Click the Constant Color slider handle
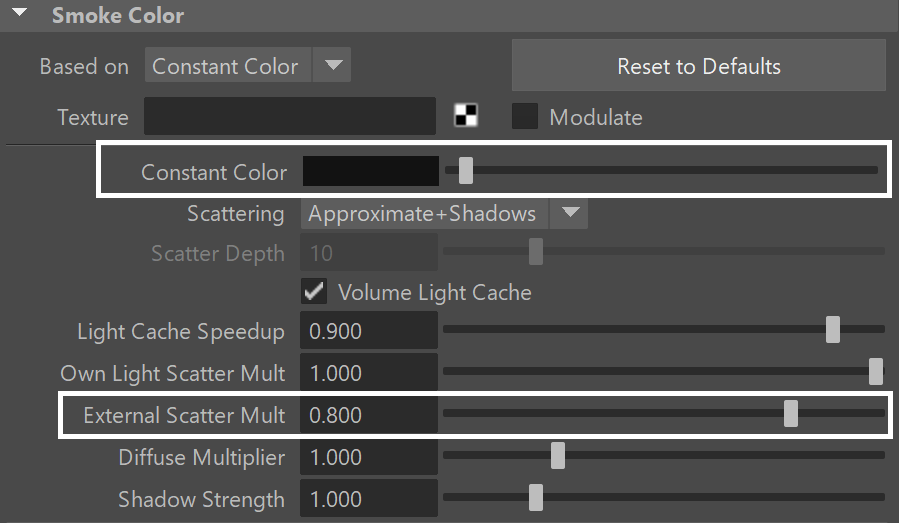This screenshot has height=523, width=899. pyautogui.click(x=466, y=170)
